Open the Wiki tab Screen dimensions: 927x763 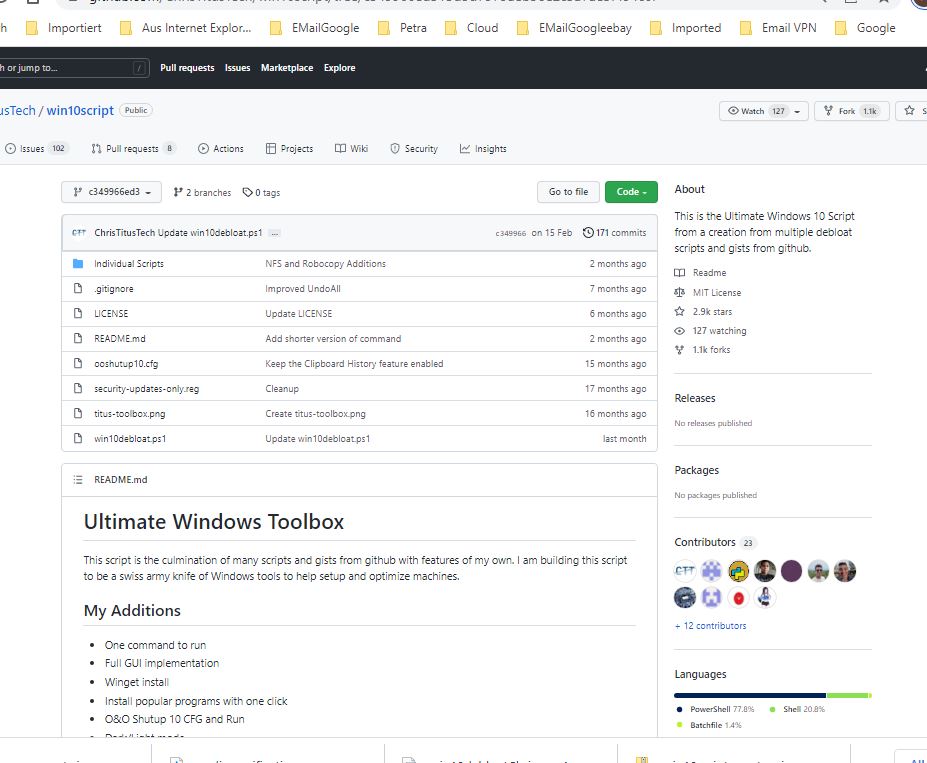pos(351,149)
